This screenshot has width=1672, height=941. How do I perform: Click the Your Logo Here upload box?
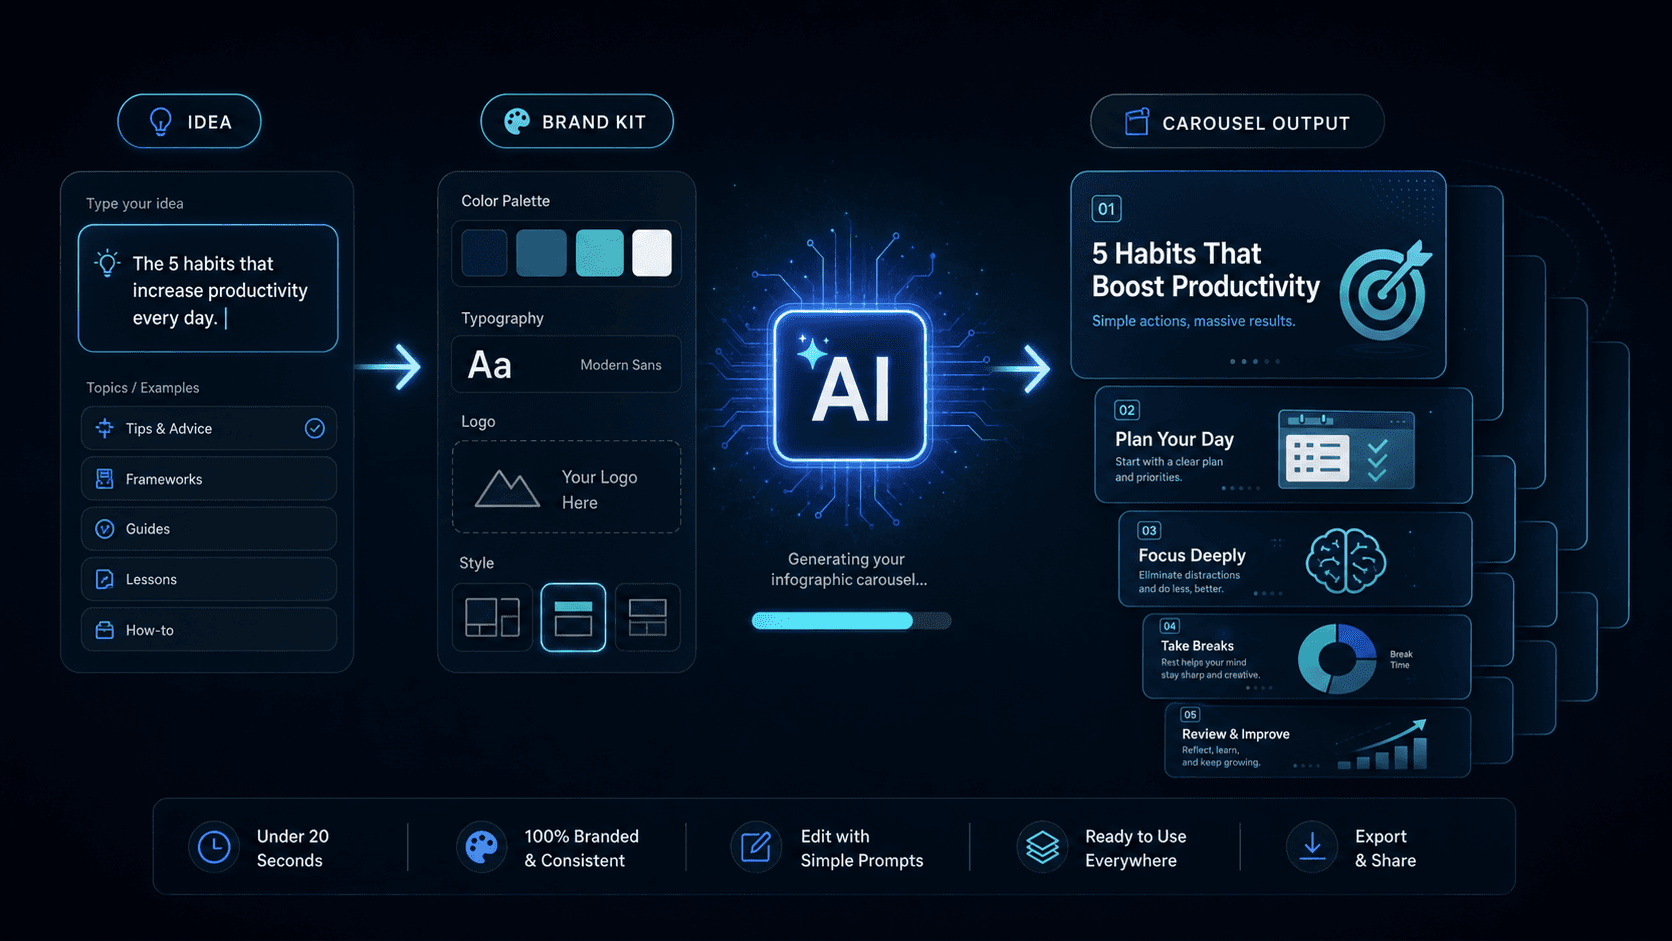[x=567, y=487]
